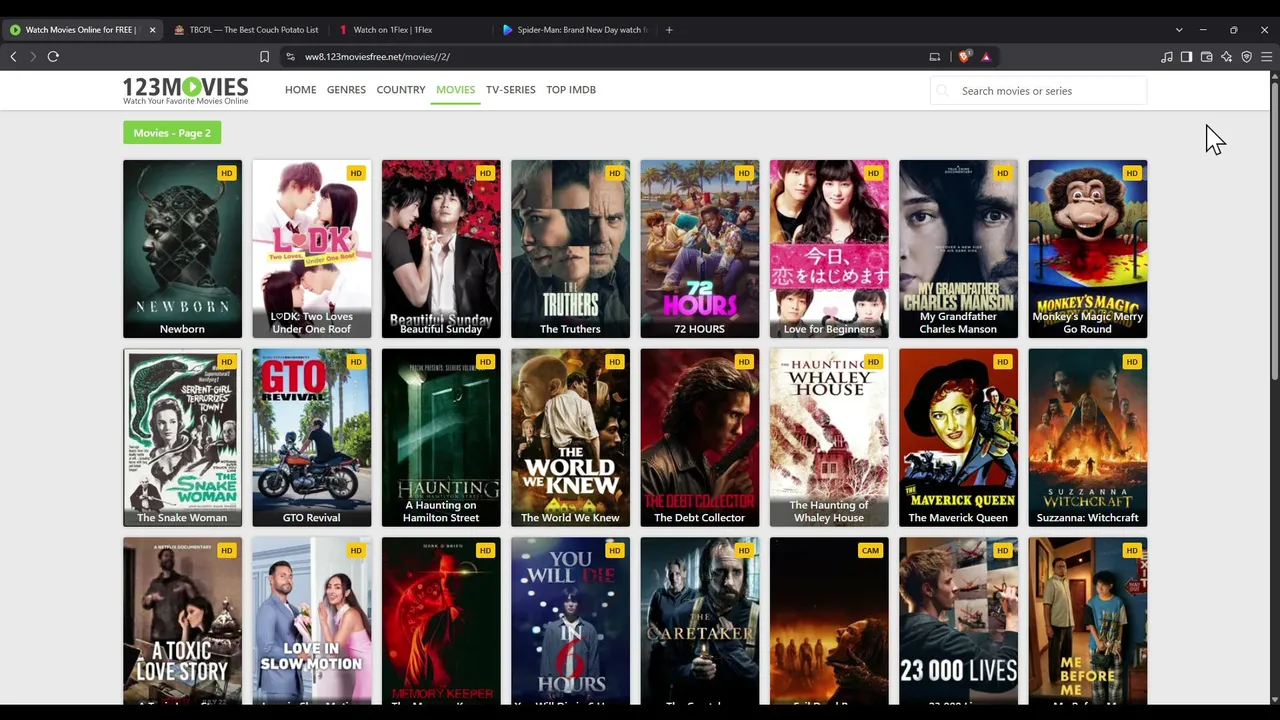Click the cast screen icon in address bar

pyautogui.click(x=935, y=57)
